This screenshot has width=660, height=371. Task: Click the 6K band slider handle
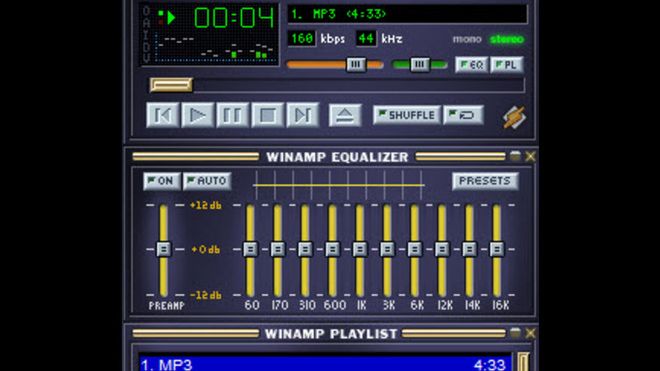click(415, 249)
